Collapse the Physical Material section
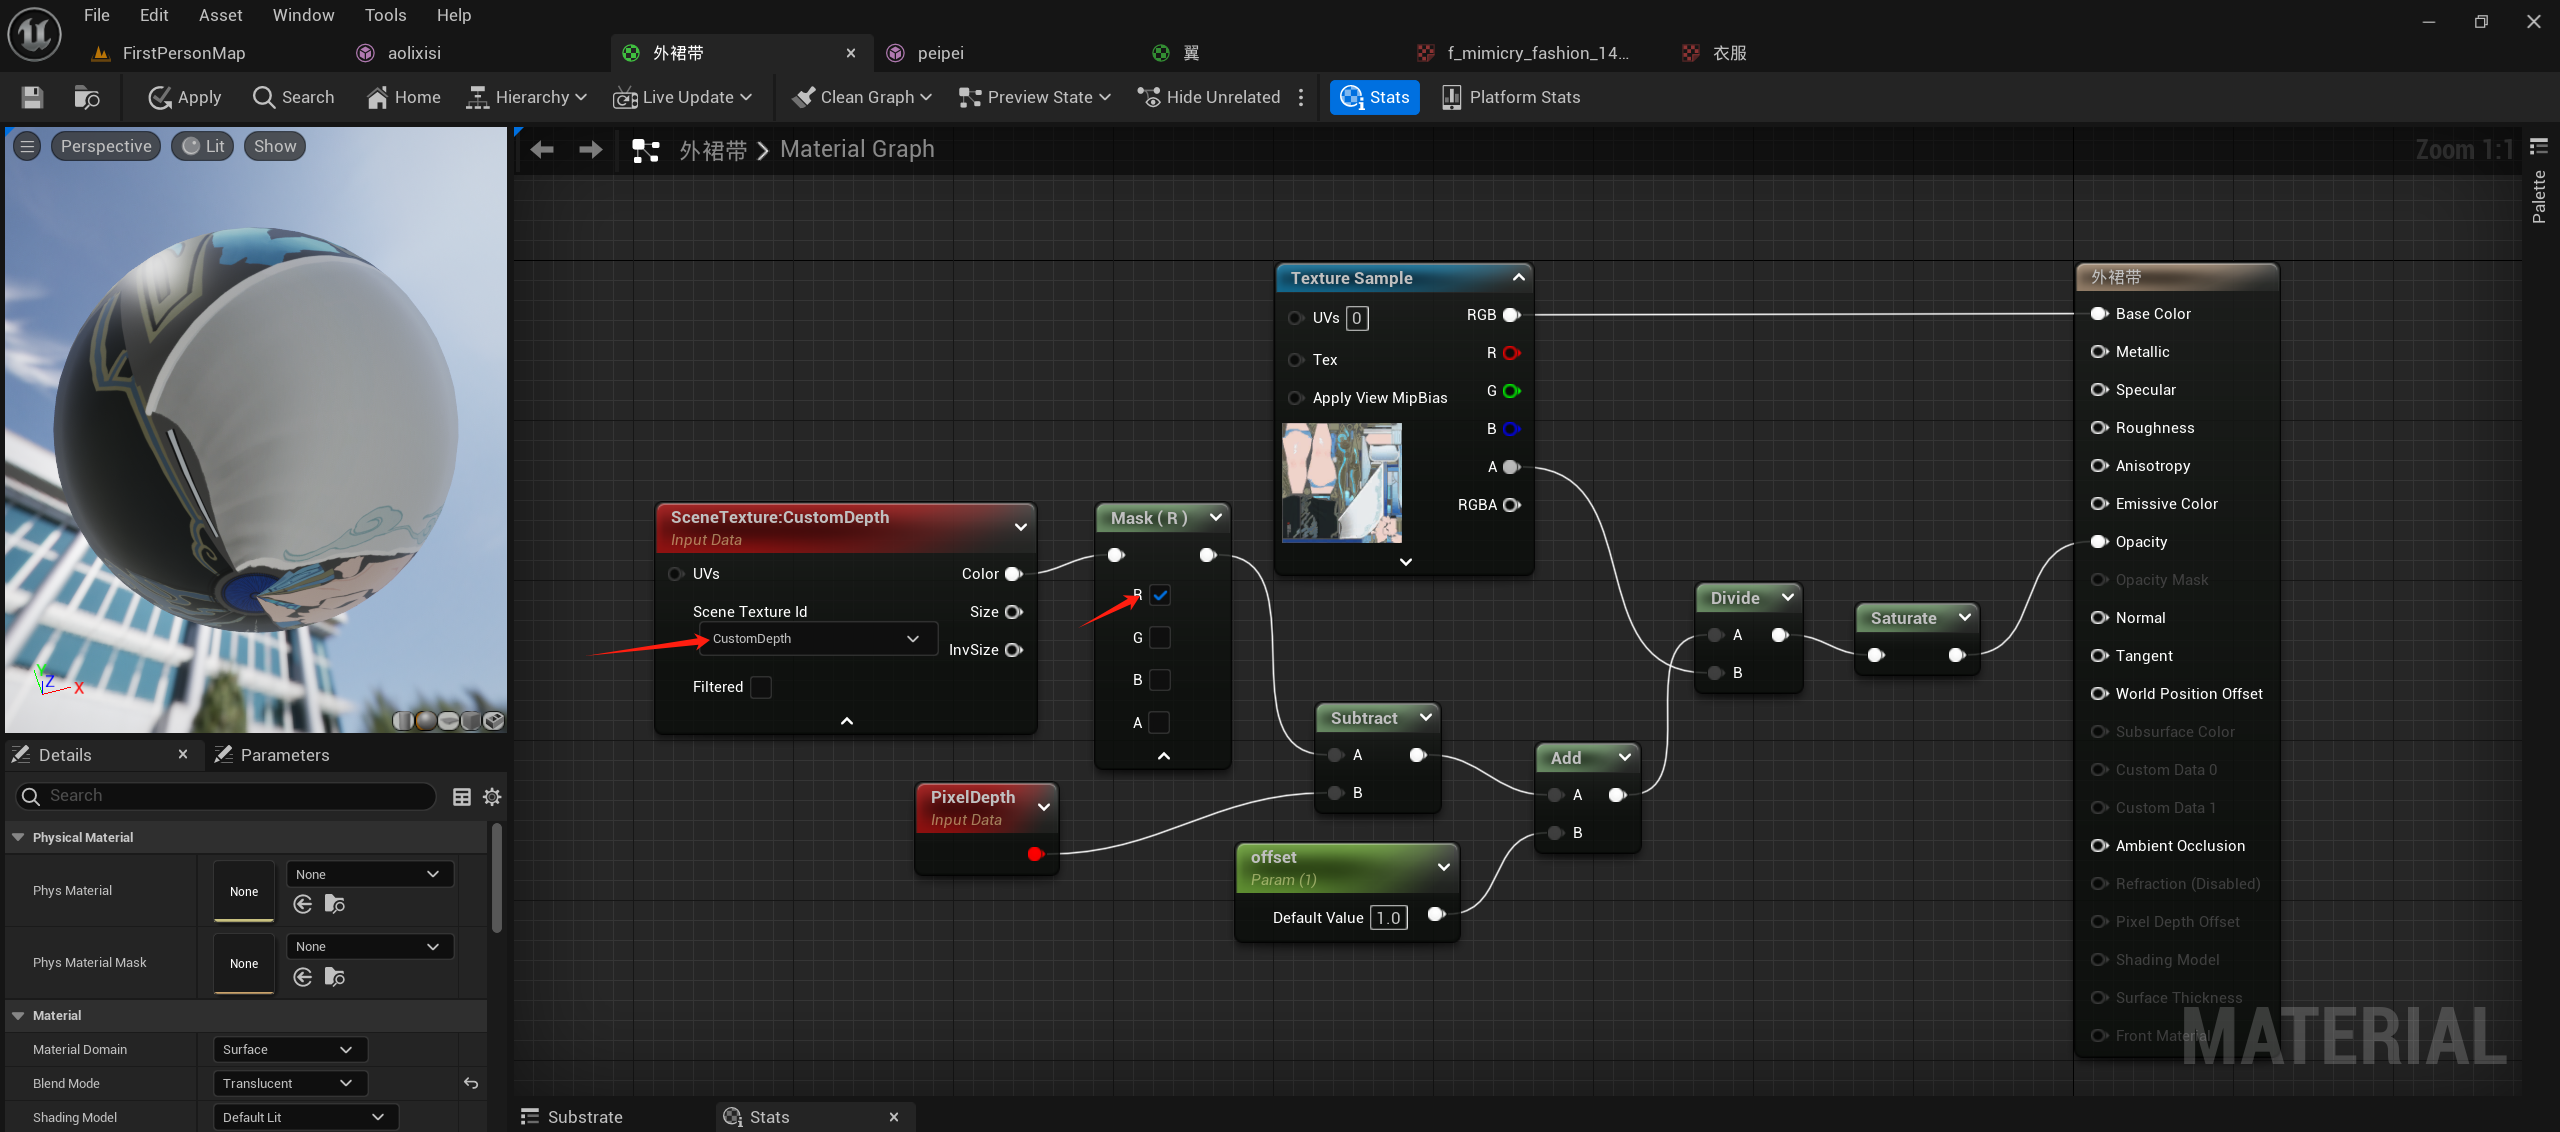Screen dimensions: 2560x1132 coord(18,837)
